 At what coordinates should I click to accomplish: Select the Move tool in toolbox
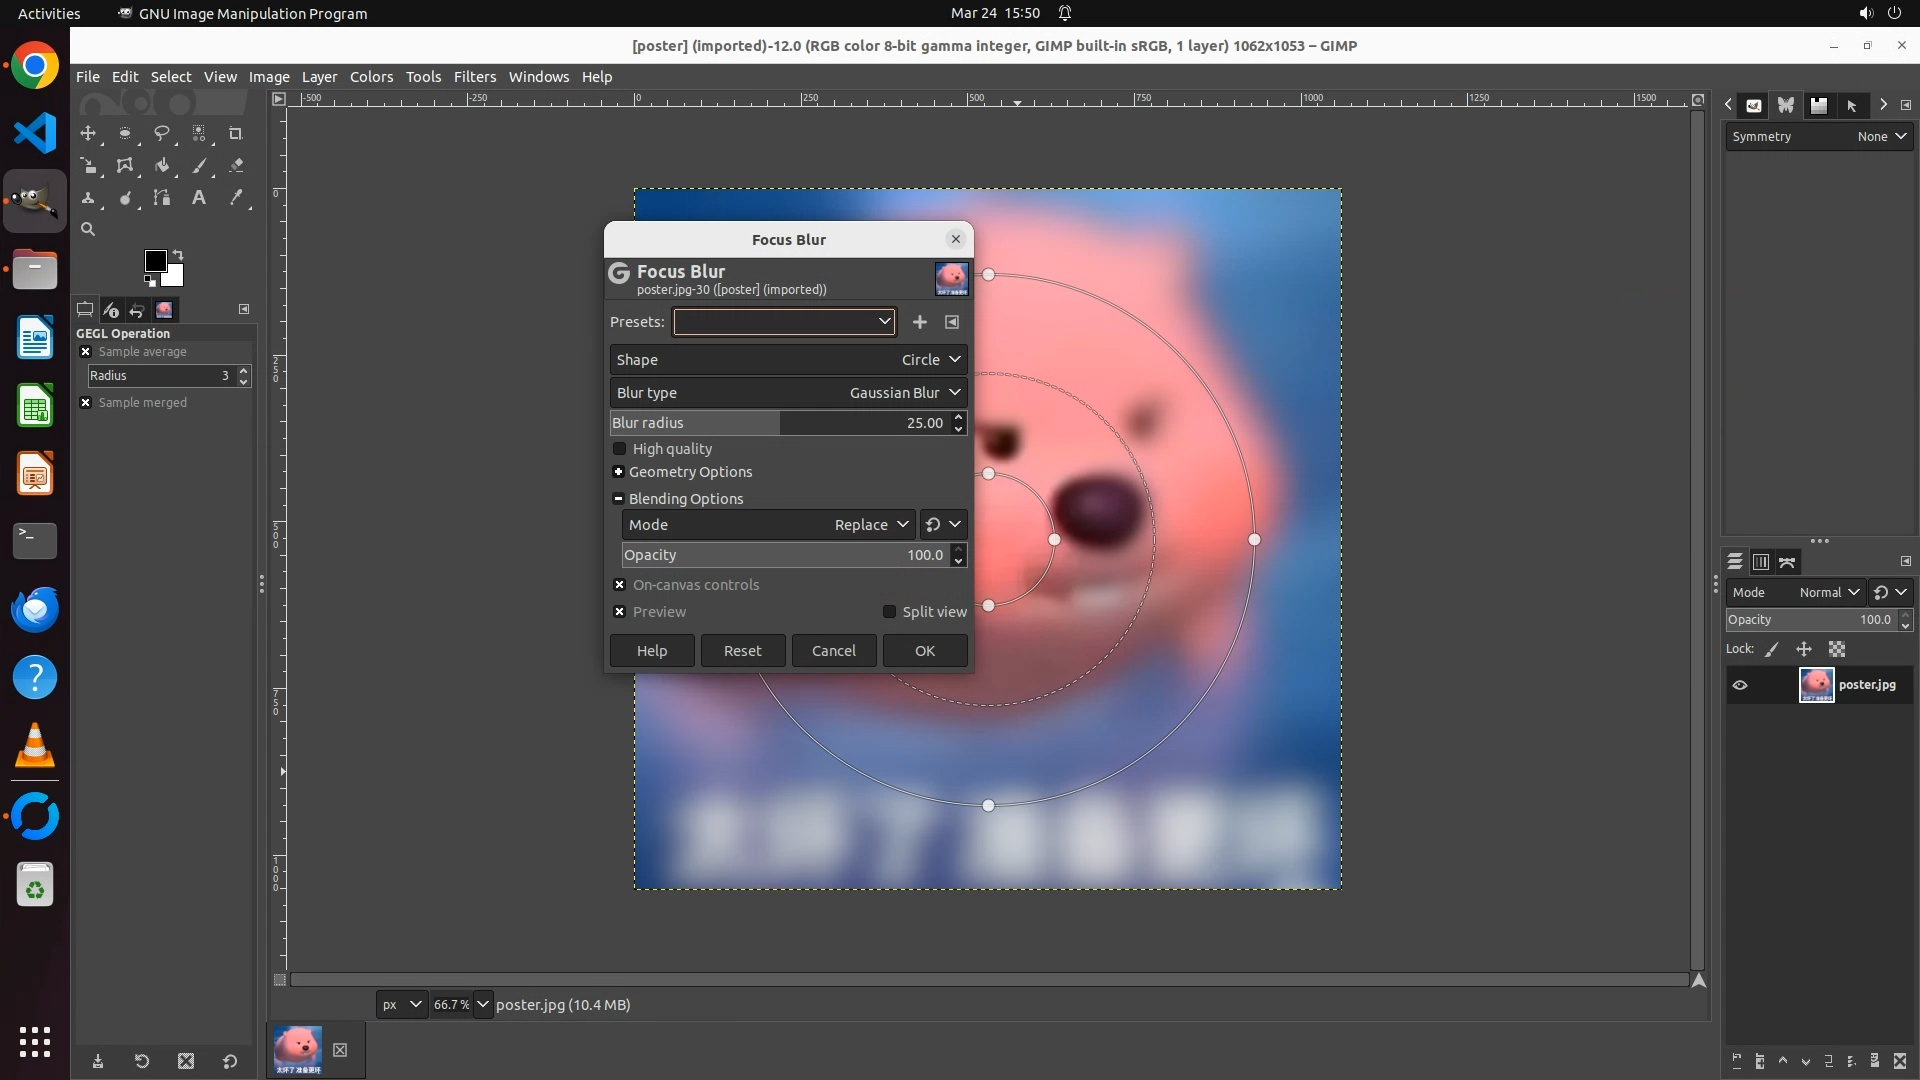coord(88,133)
